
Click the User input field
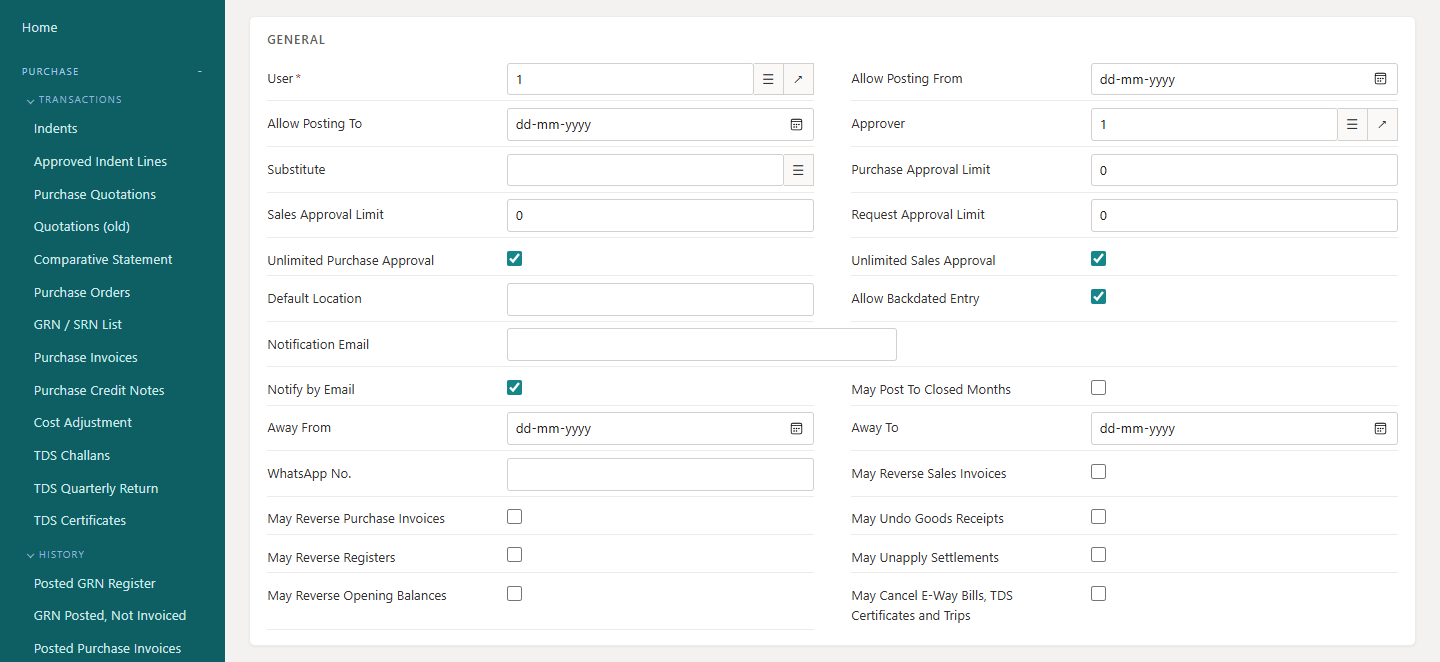pyautogui.click(x=630, y=79)
